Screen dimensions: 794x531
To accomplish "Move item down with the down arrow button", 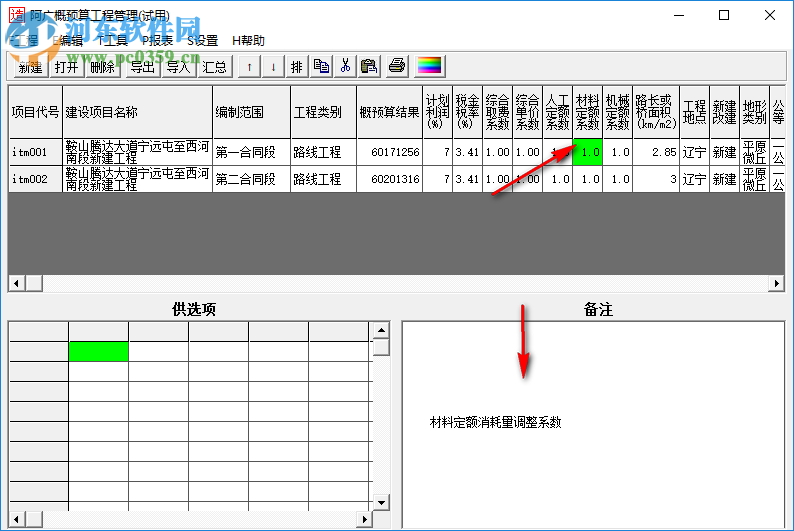I will 273,66.
